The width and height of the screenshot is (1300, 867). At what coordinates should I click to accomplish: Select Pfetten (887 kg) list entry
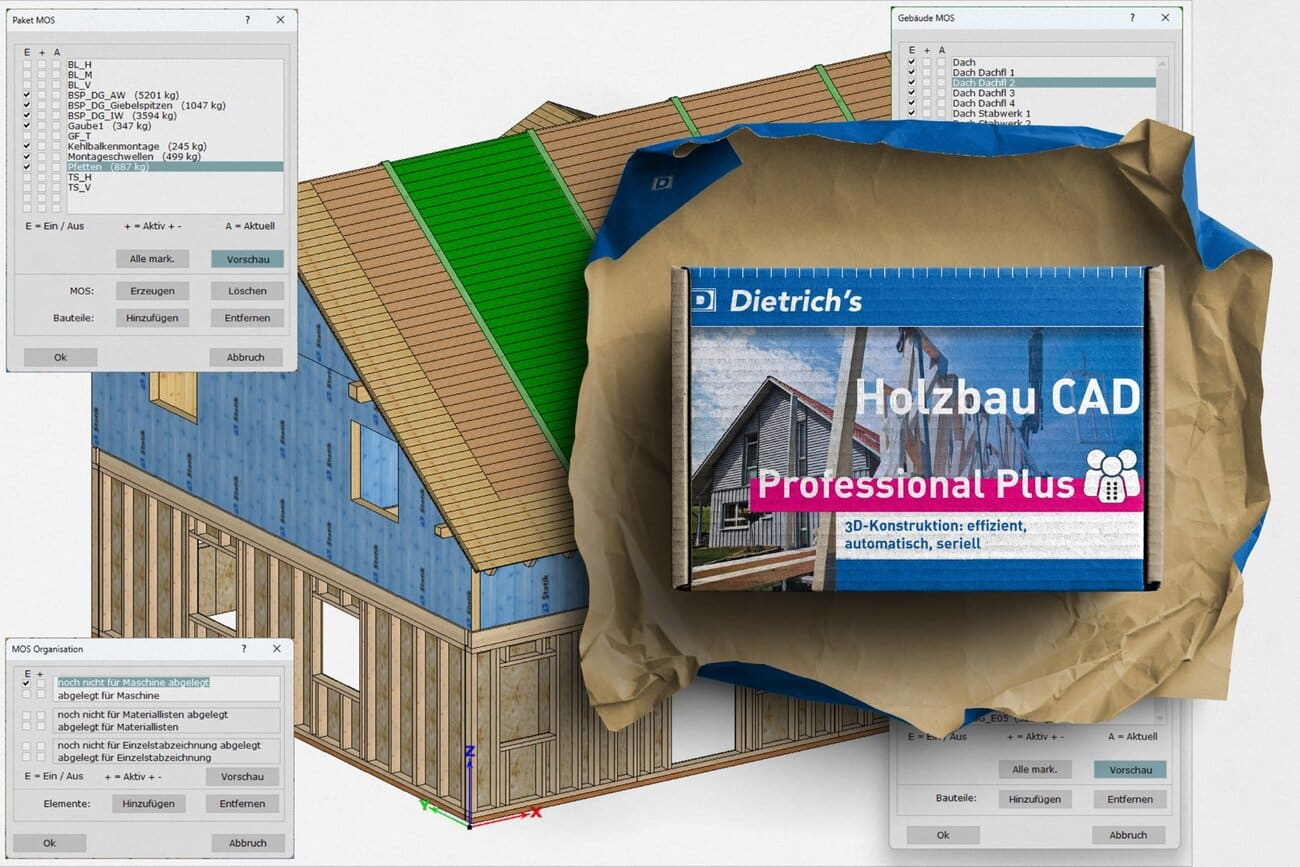175,167
